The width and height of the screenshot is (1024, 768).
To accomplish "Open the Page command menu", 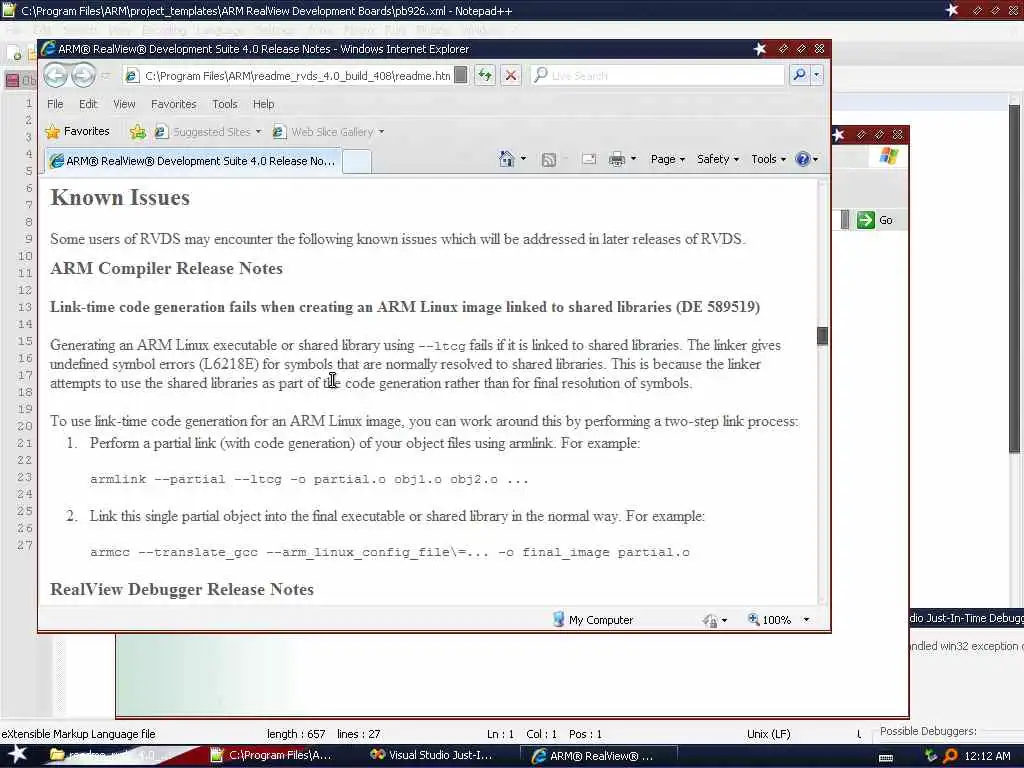I will [667, 159].
